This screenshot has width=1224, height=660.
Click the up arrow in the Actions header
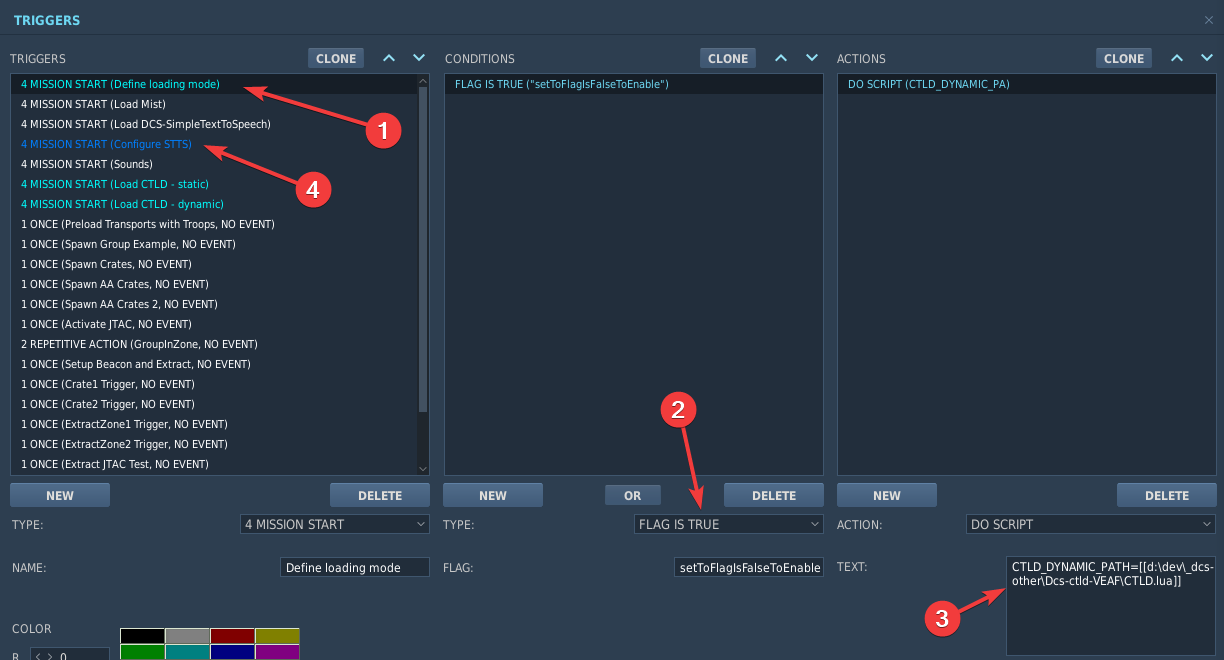click(x=1176, y=57)
